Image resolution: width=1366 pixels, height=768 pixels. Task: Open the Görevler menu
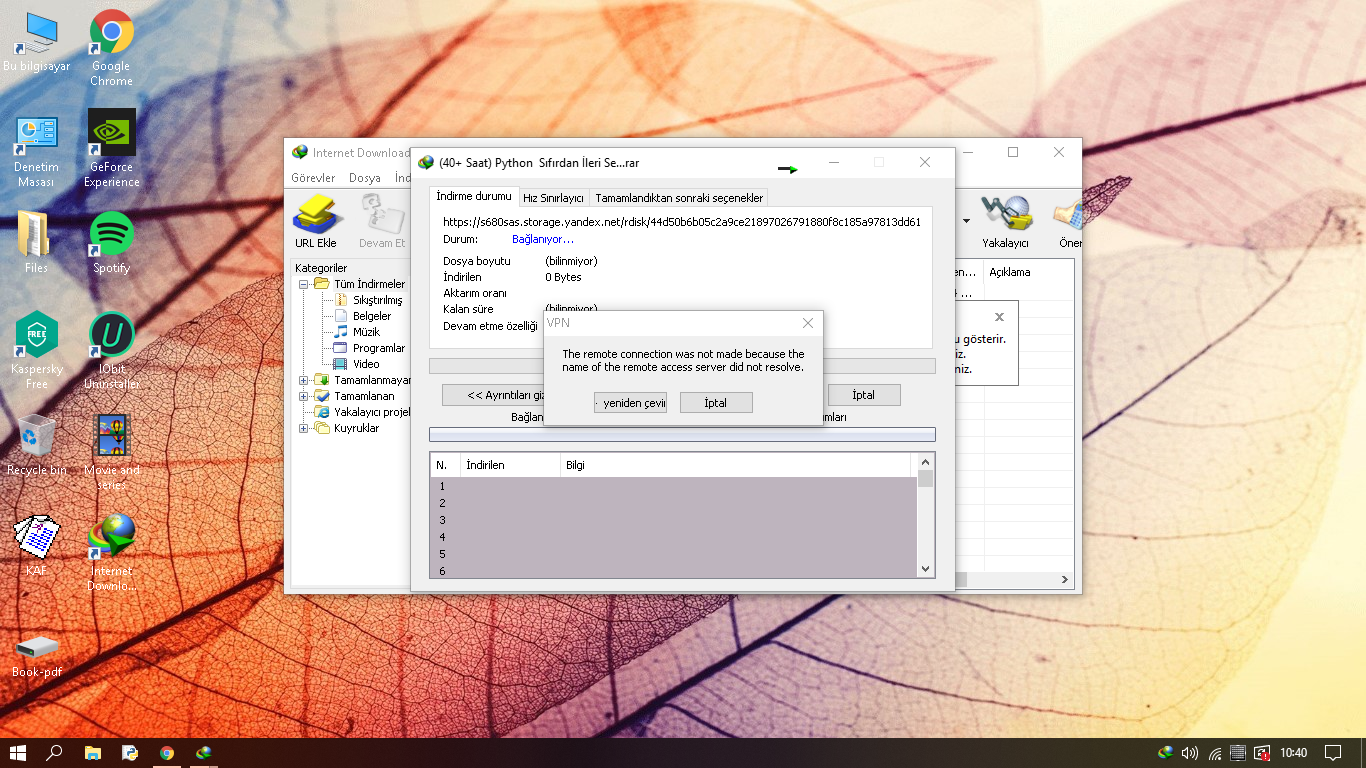coord(313,178)
